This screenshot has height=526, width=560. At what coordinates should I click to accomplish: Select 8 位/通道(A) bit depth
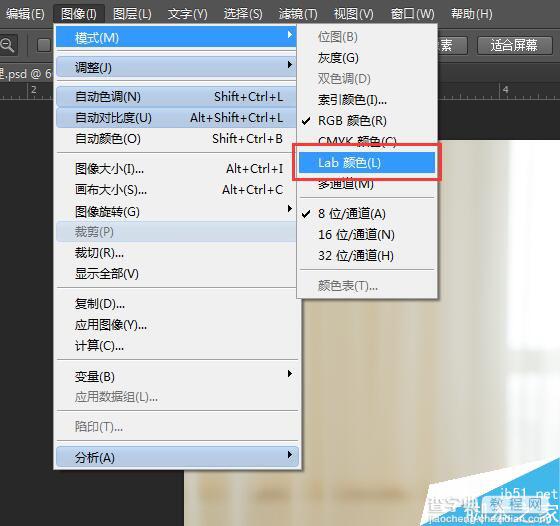click(367, 214)
